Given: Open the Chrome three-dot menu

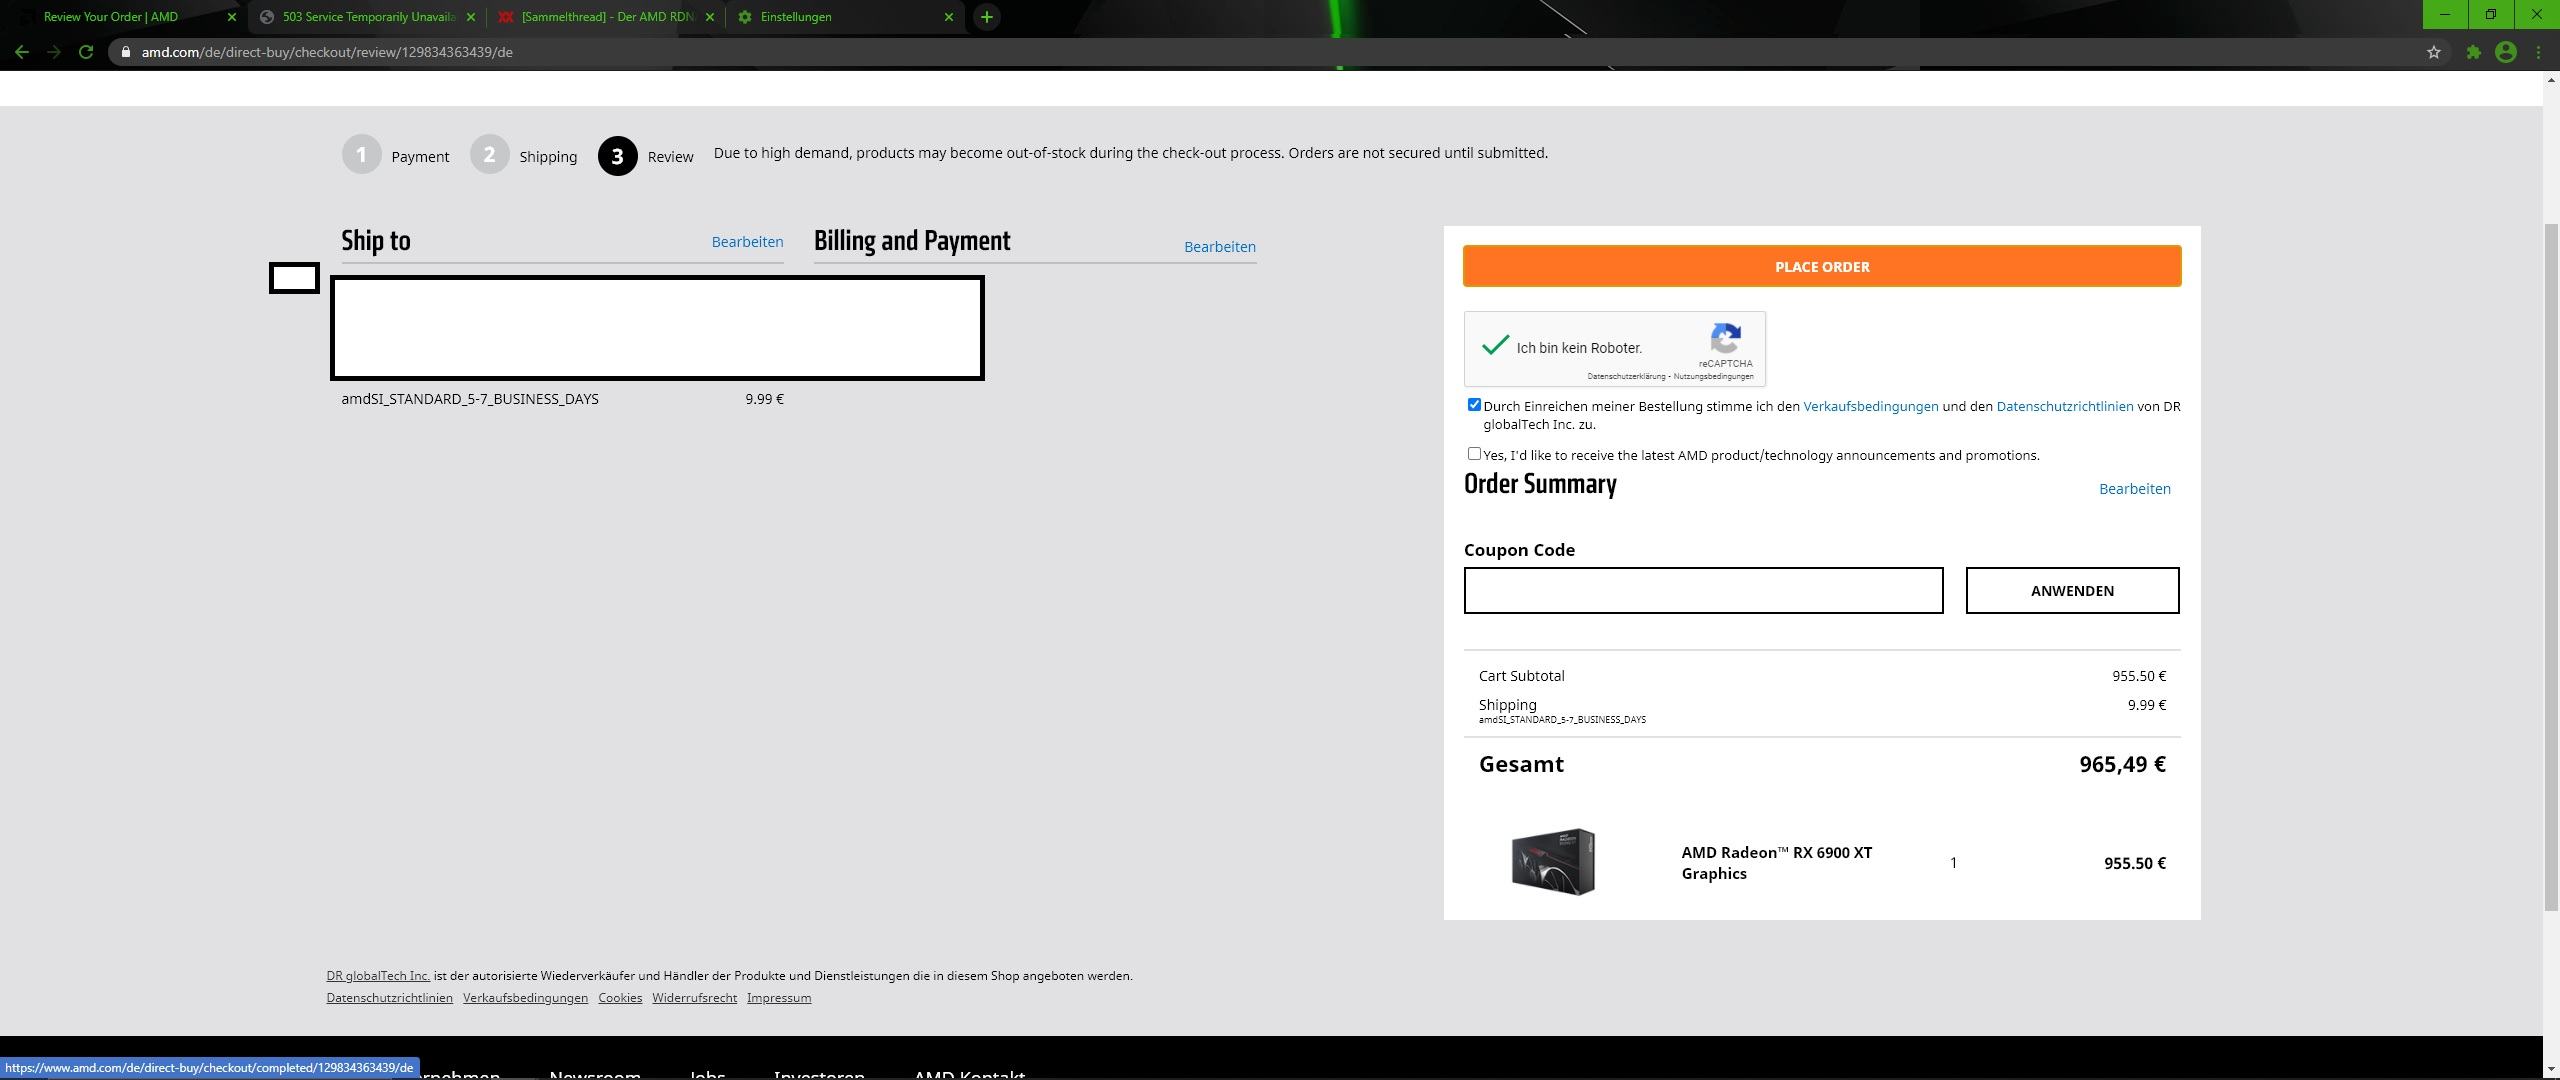Looking at the screenshot, I should pyautogui.click(x=2538, y=52).
